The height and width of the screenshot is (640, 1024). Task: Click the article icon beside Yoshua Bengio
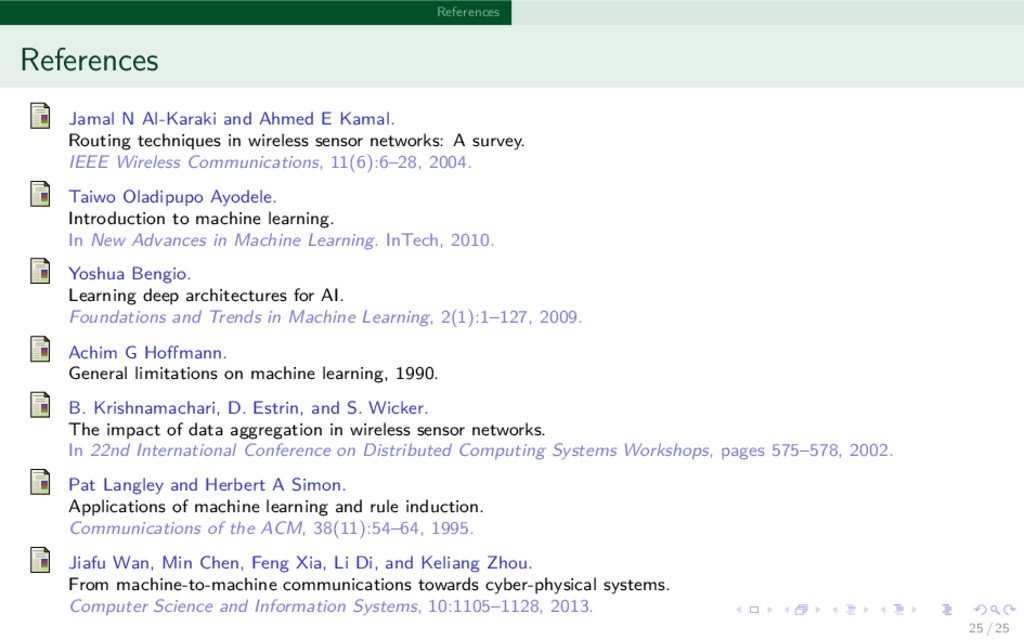tap(40, 271)
